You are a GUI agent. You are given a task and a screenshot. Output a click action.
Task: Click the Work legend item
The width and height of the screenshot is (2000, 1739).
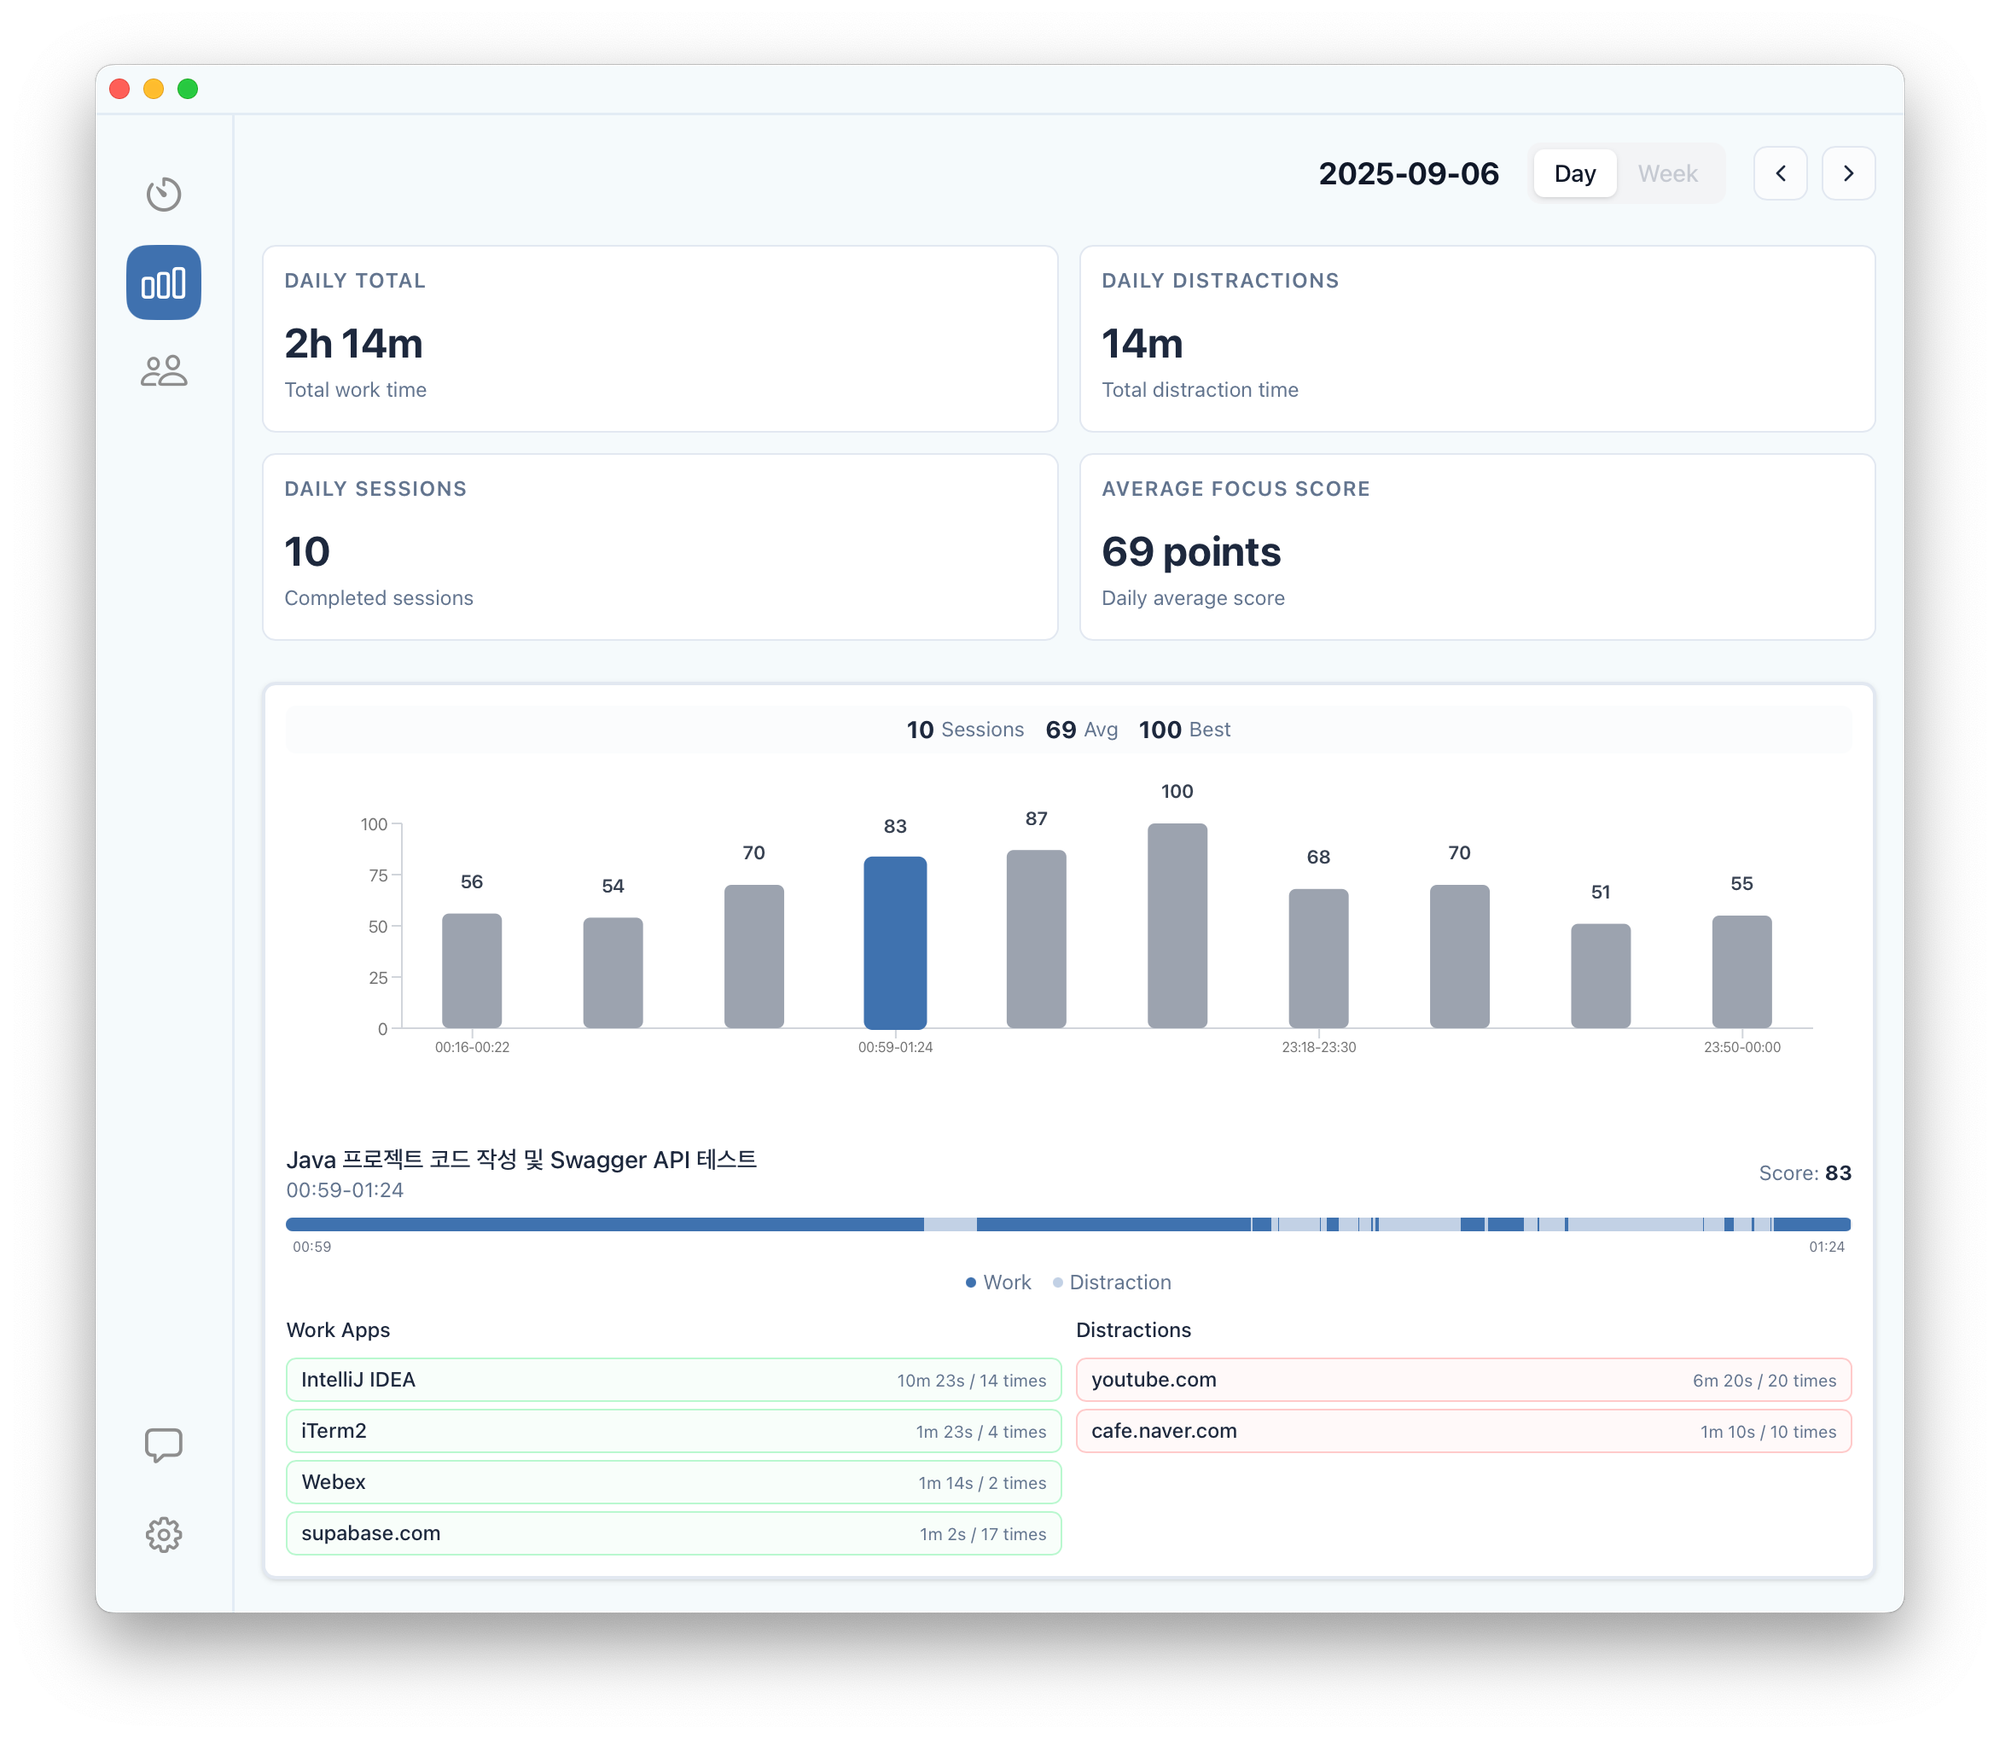tap(998, 1282)
